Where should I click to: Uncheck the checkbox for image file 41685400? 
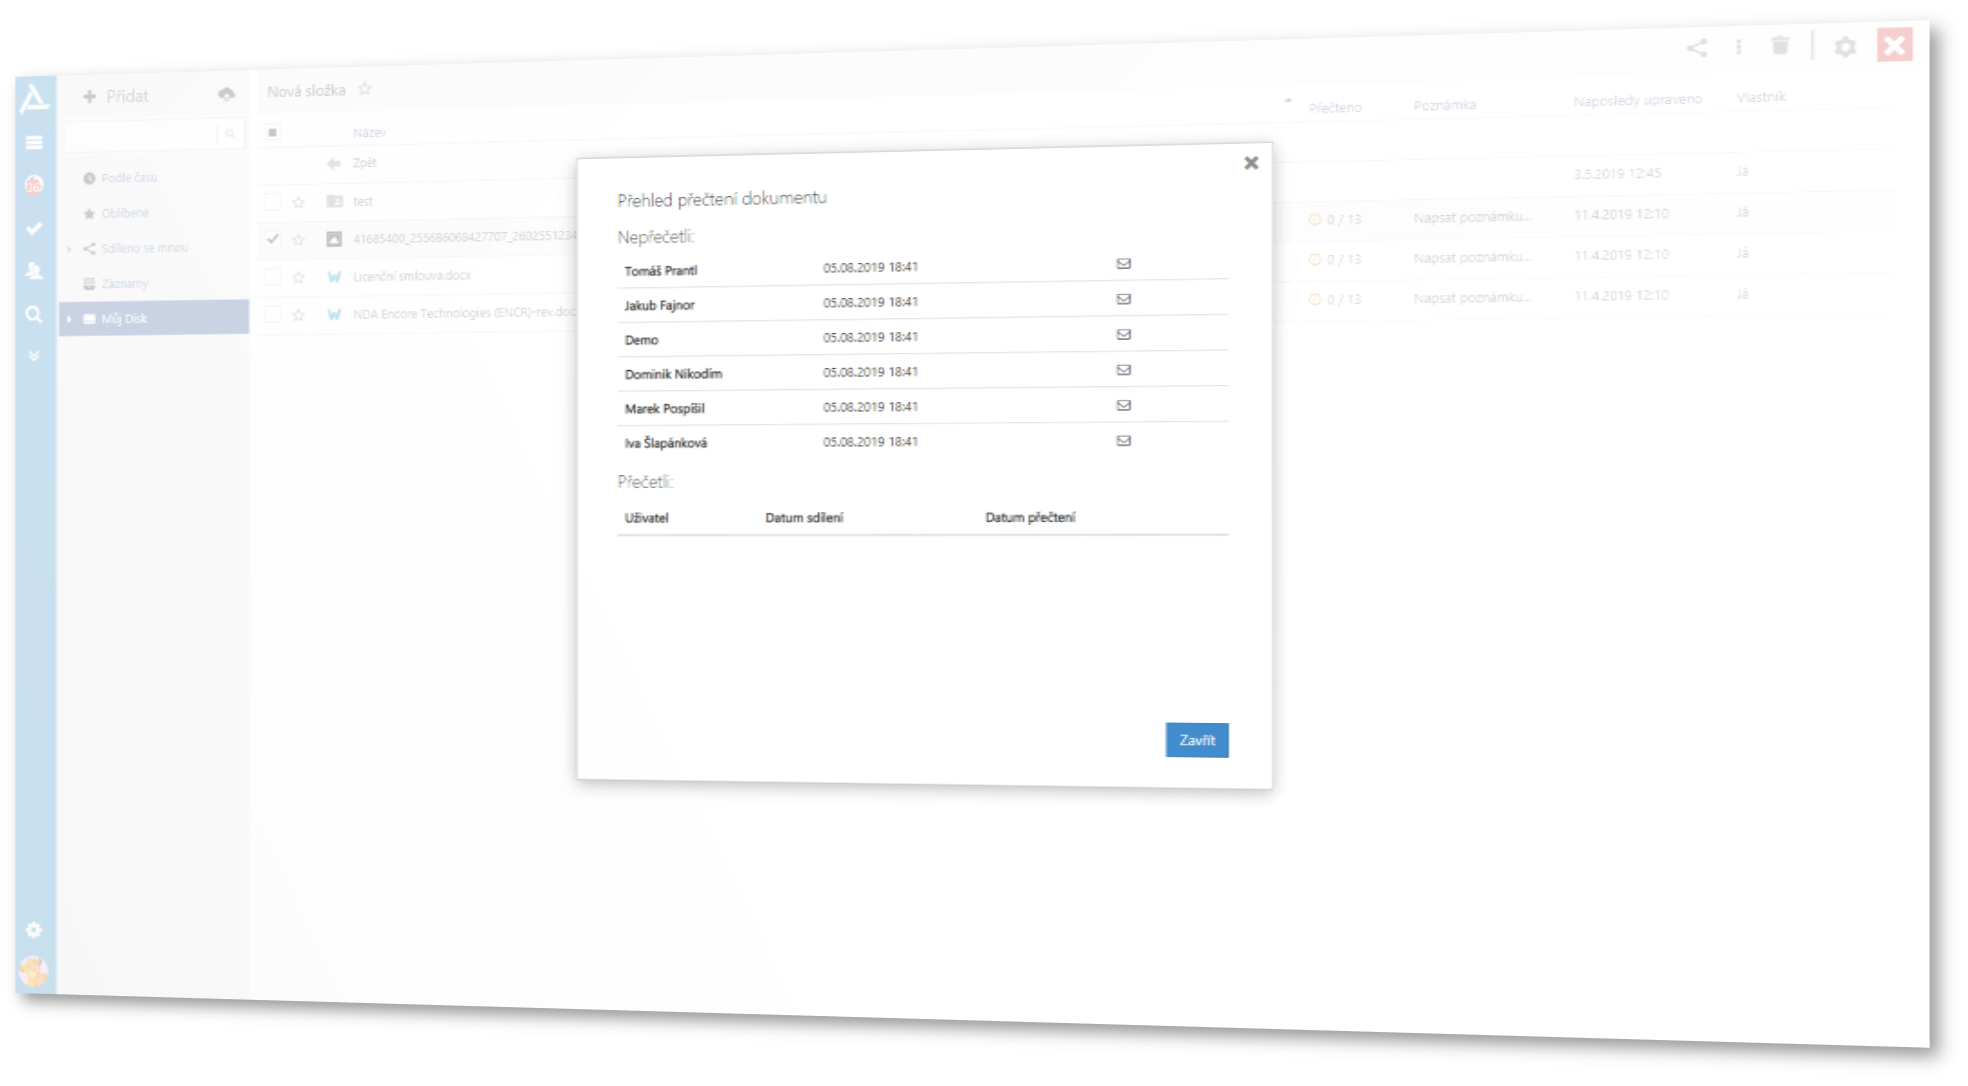(273, 239)
